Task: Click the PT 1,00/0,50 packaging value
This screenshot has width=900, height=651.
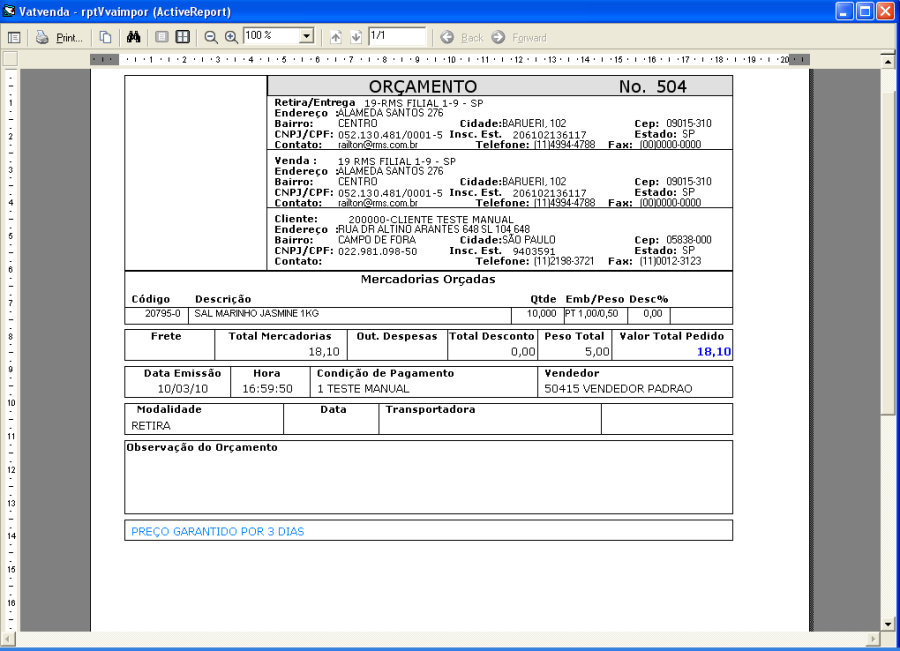Action: coord(592,313)
